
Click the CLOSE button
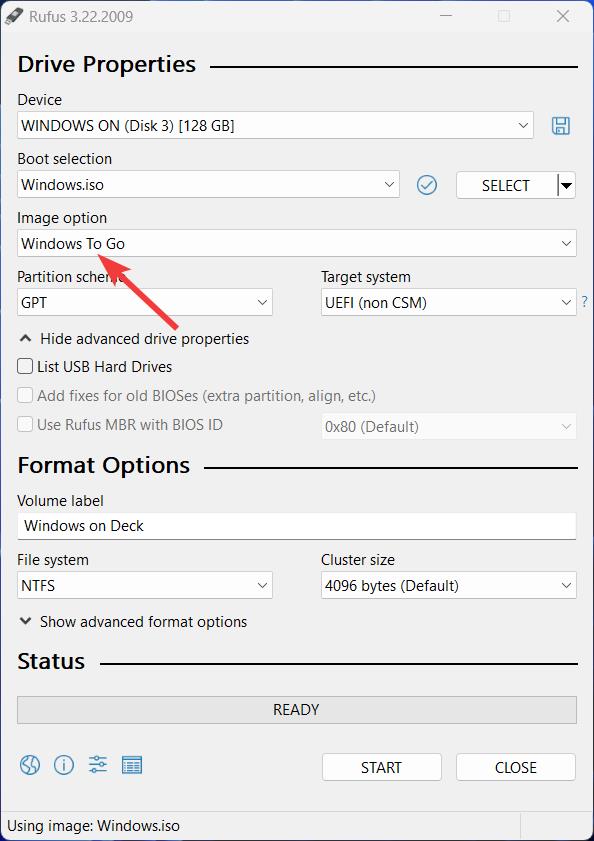tap(516, 767)
